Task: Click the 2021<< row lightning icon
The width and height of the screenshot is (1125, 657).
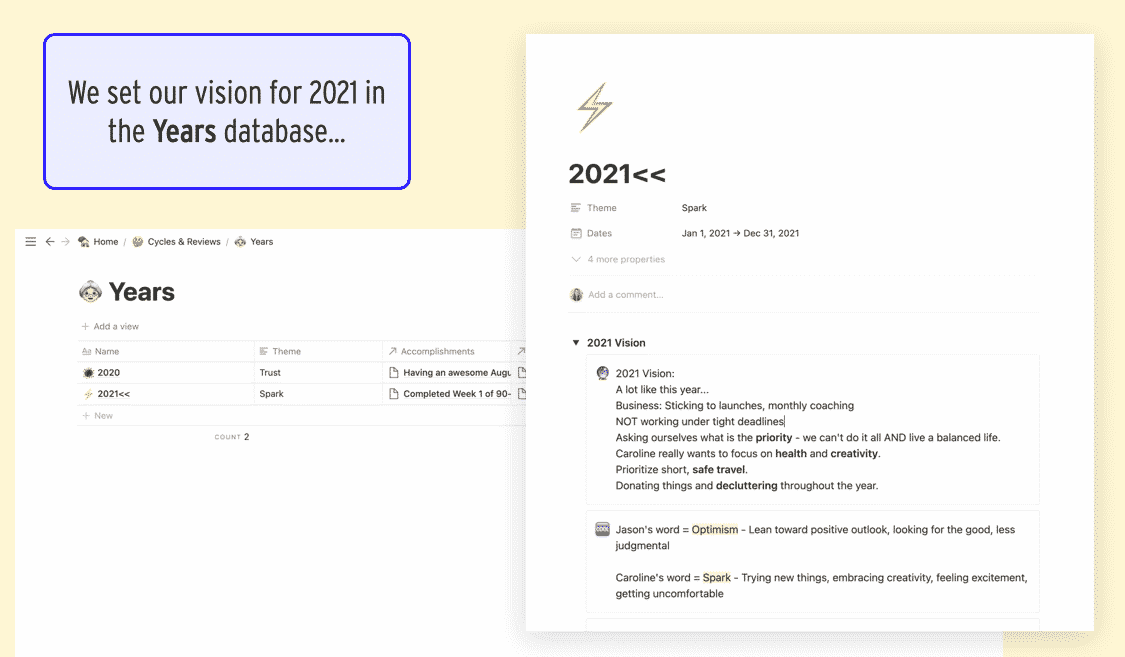Action: (x=88, y=394)
